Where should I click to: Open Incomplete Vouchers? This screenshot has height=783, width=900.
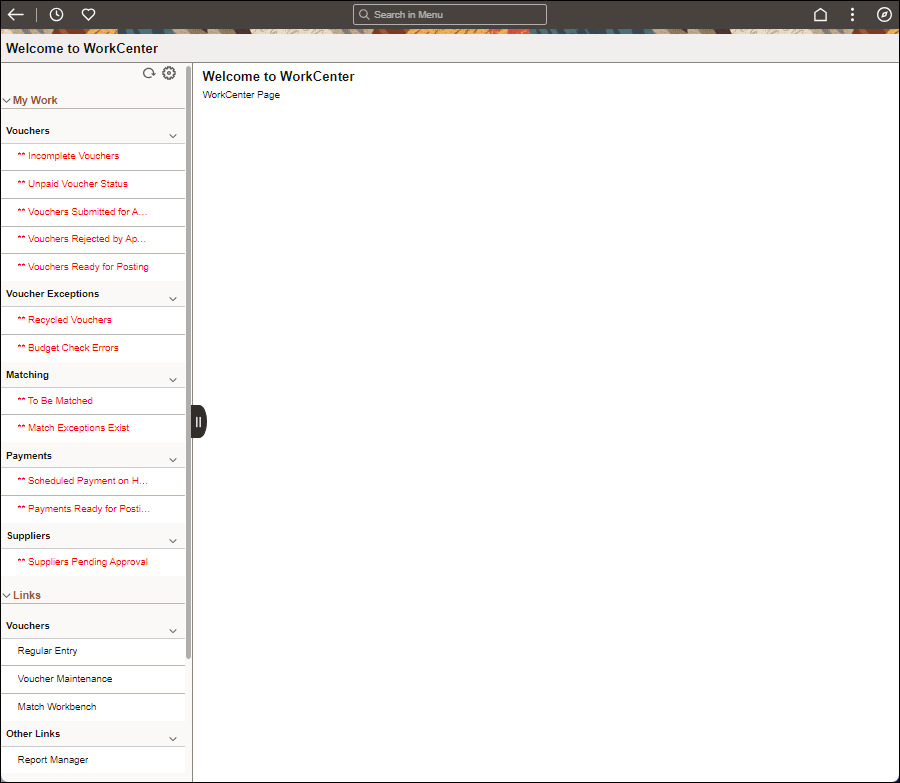click(68, 156)
